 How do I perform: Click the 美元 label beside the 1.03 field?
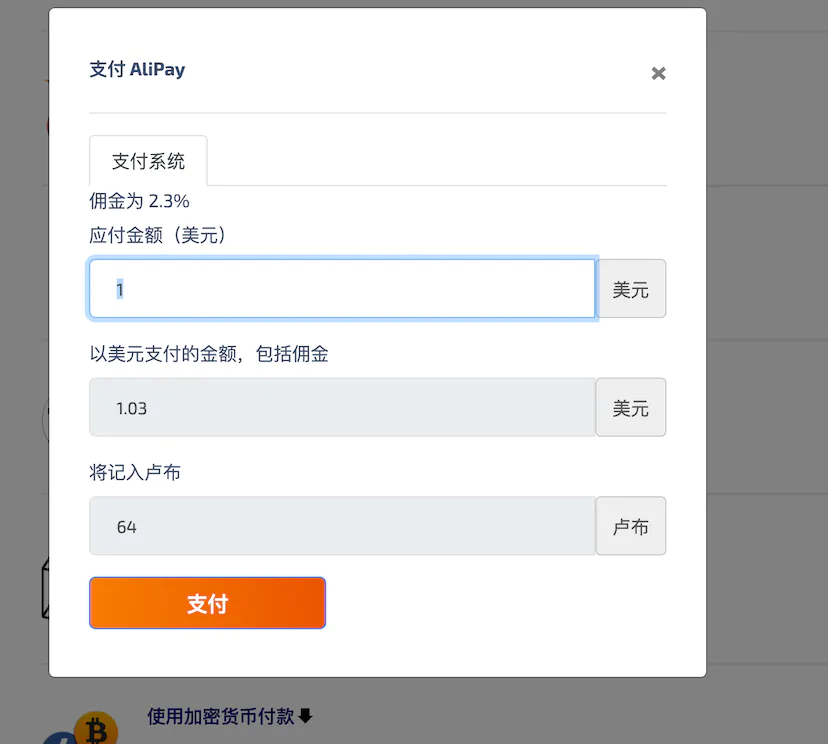coord(631,407)
